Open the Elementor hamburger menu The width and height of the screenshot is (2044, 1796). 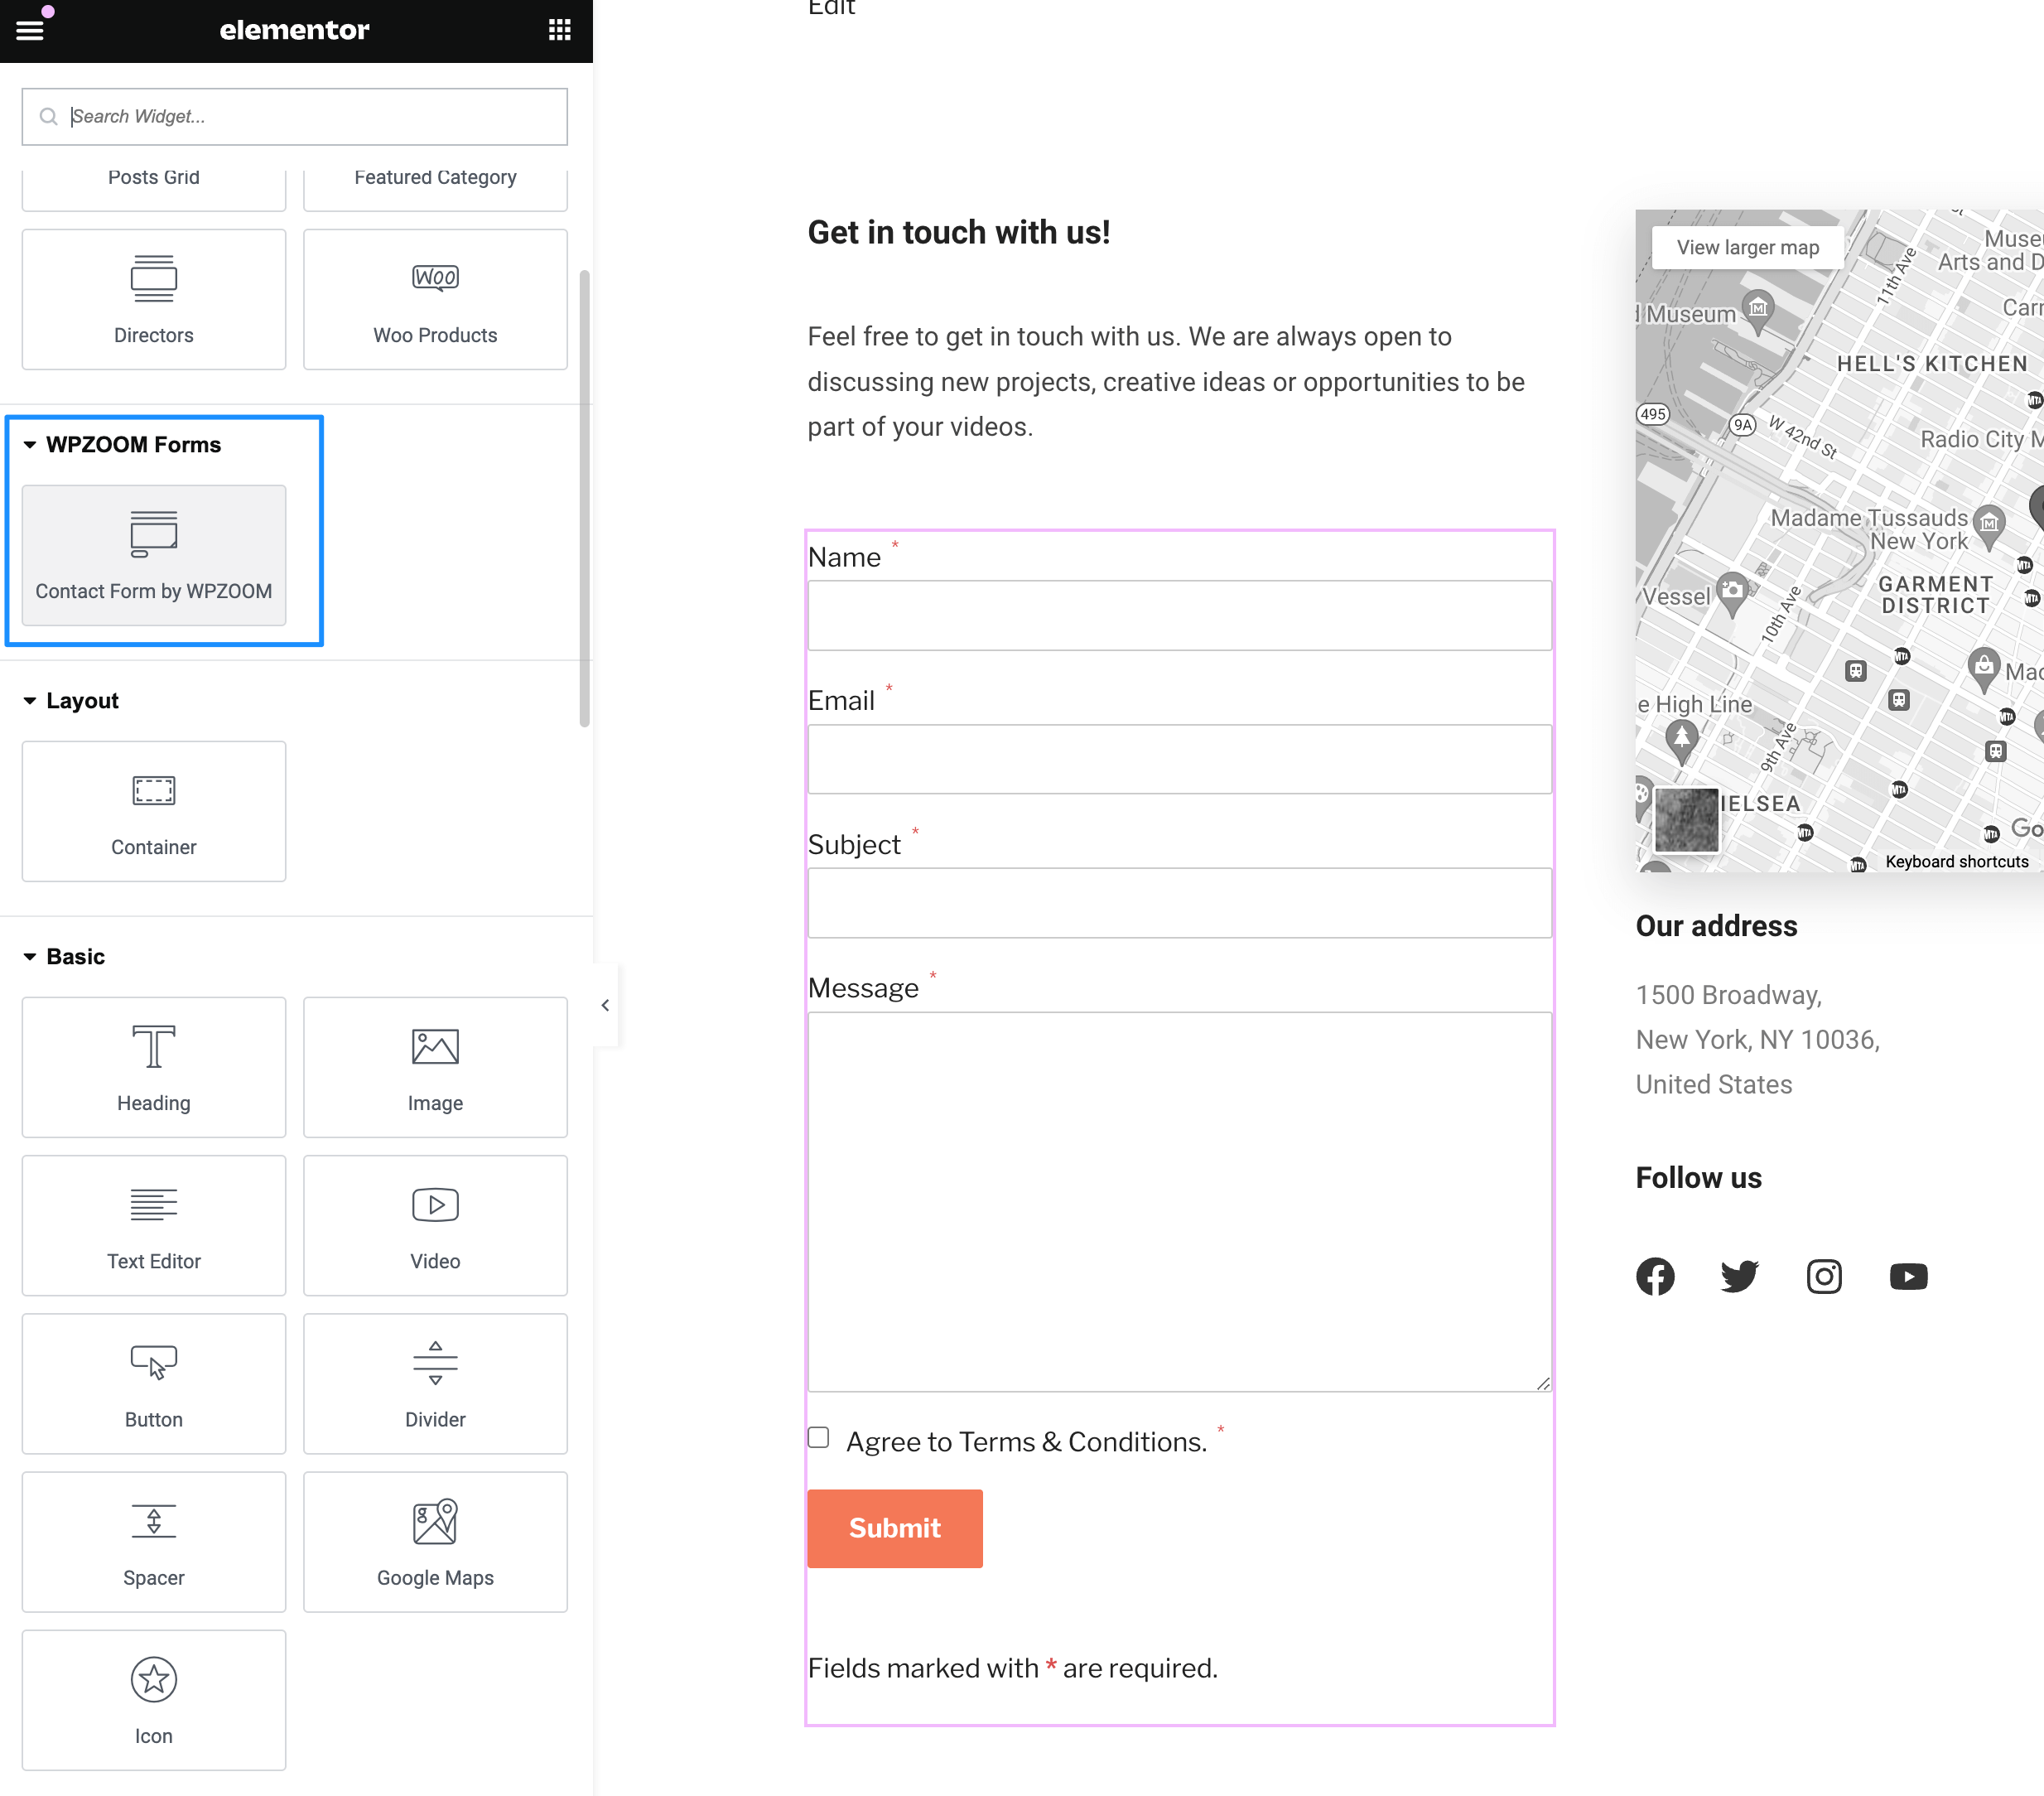click(x=30, y=30)
